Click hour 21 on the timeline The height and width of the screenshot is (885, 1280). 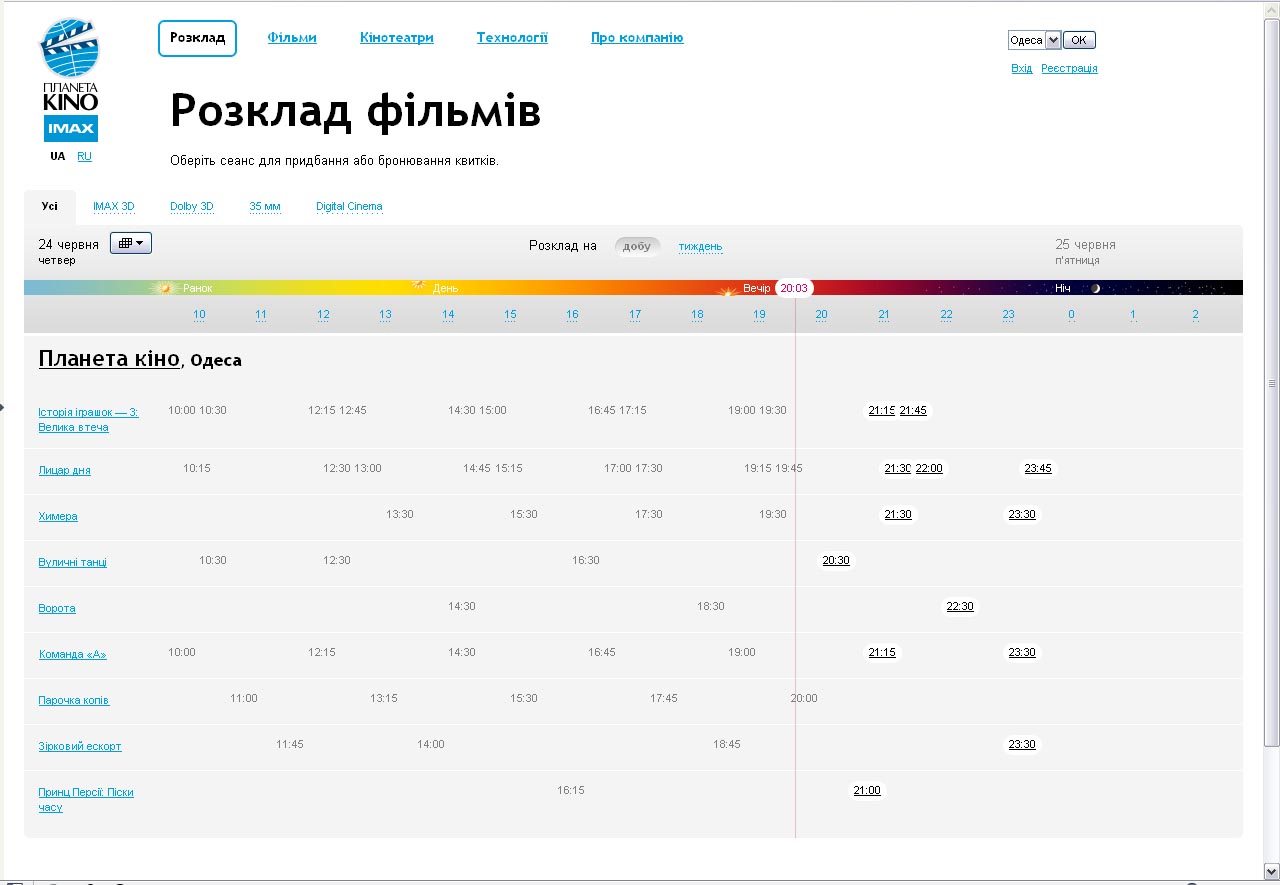(x=884, y=315)
